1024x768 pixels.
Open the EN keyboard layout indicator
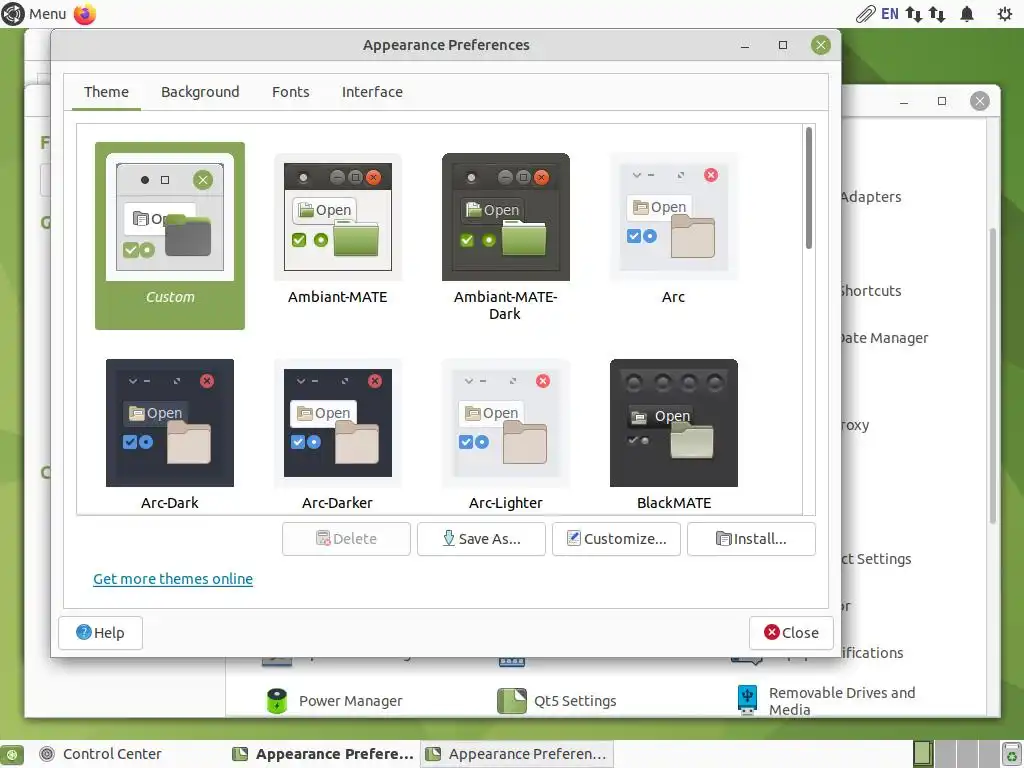click(x=889, y=14)
